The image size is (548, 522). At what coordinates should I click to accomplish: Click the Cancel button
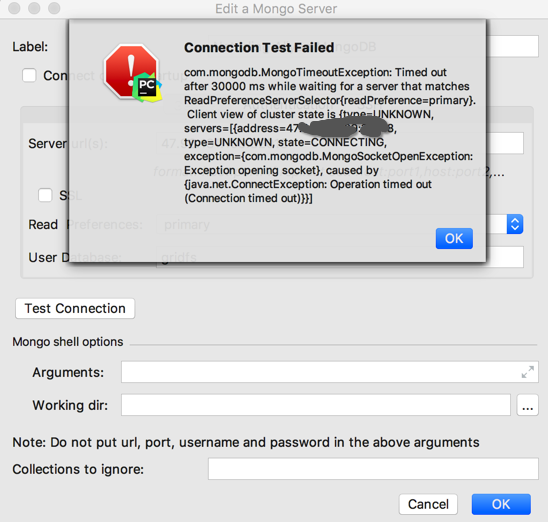[428, 504]
